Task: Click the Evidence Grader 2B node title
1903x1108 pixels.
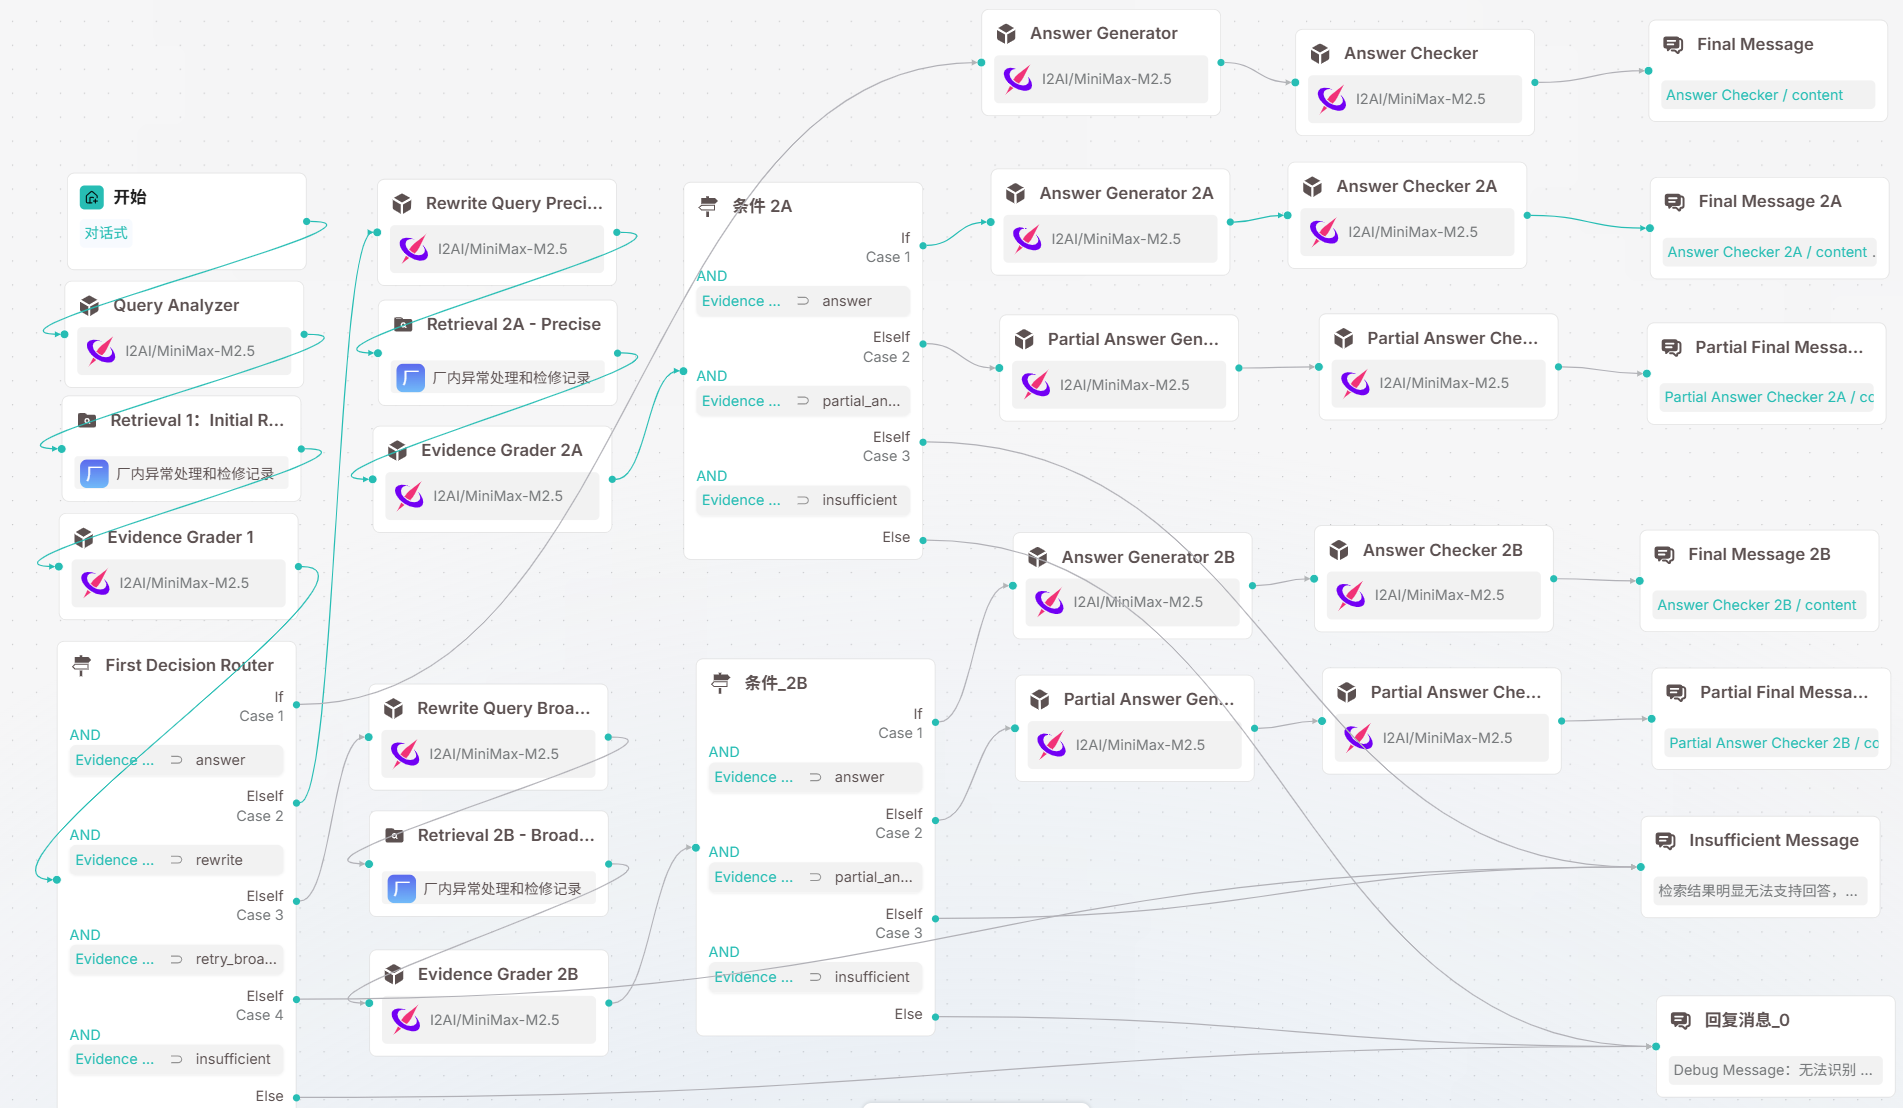Action: click(x=498, y=974)
